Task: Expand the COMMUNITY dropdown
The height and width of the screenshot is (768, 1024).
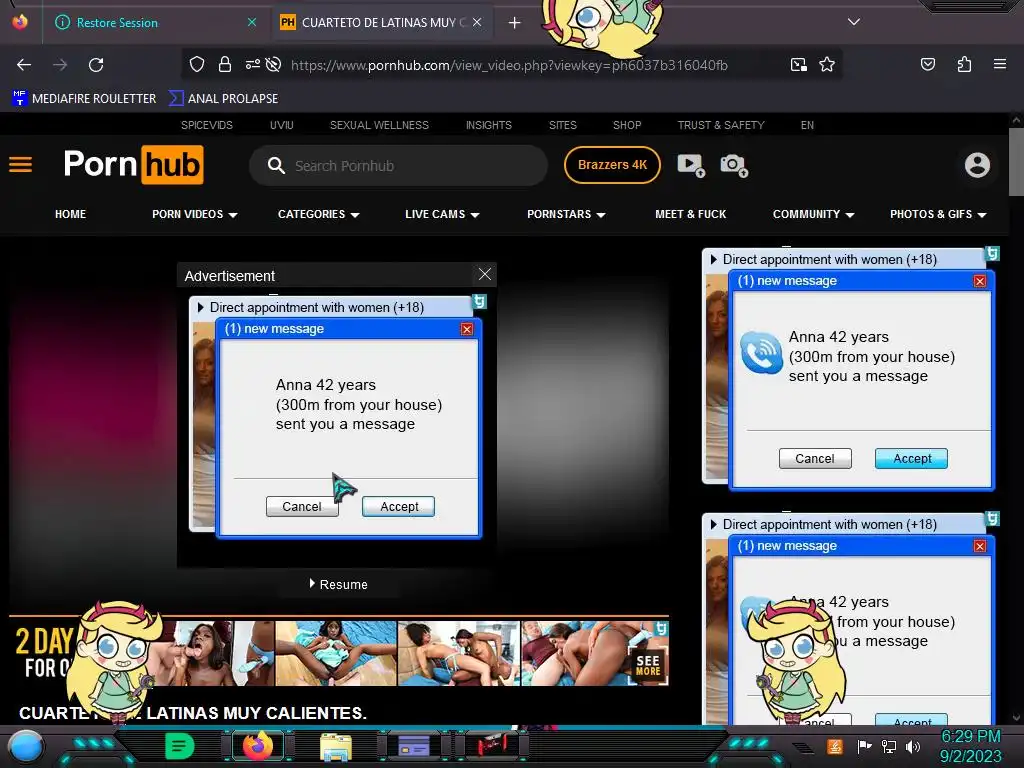Action: pos(813,214)
